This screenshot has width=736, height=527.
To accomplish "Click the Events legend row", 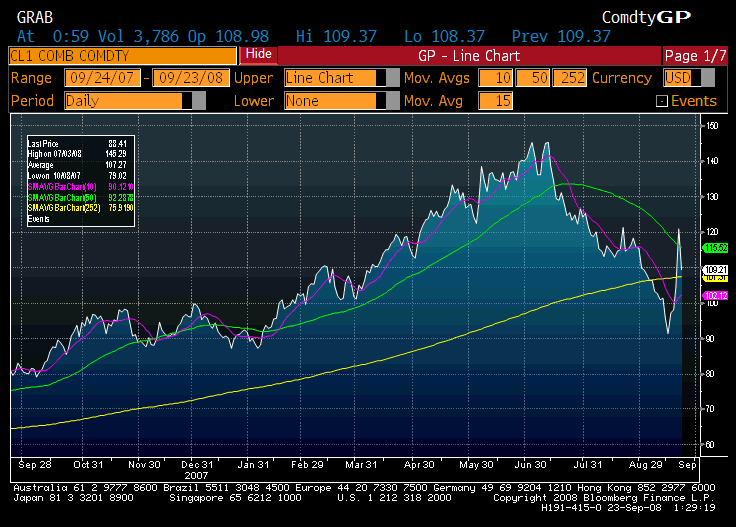I will pos(38,219).
